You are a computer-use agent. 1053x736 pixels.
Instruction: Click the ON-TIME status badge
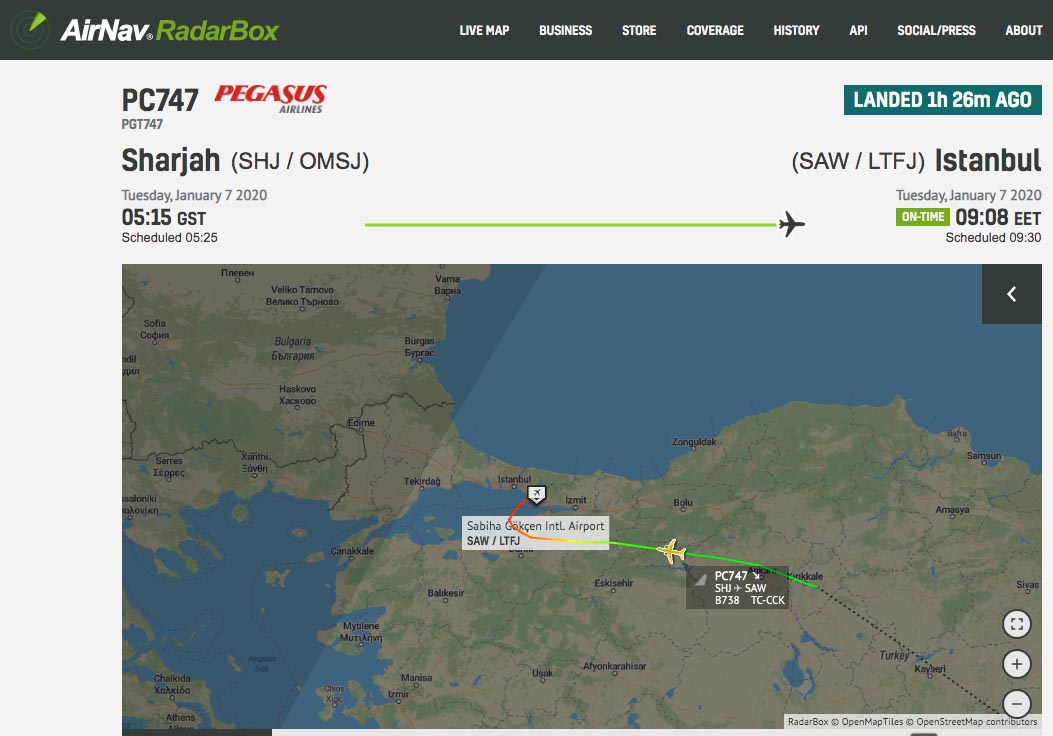pyautogui.click(x=923, y=217)
